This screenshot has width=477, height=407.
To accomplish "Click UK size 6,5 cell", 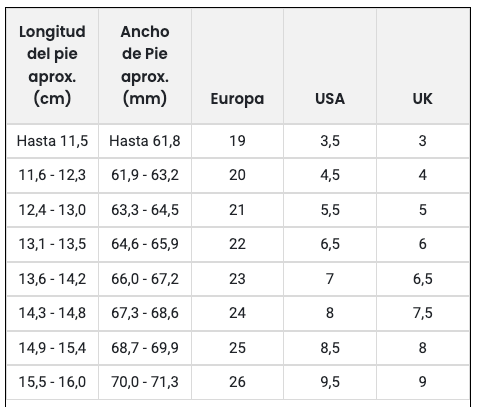I will [x=423, y=279].
